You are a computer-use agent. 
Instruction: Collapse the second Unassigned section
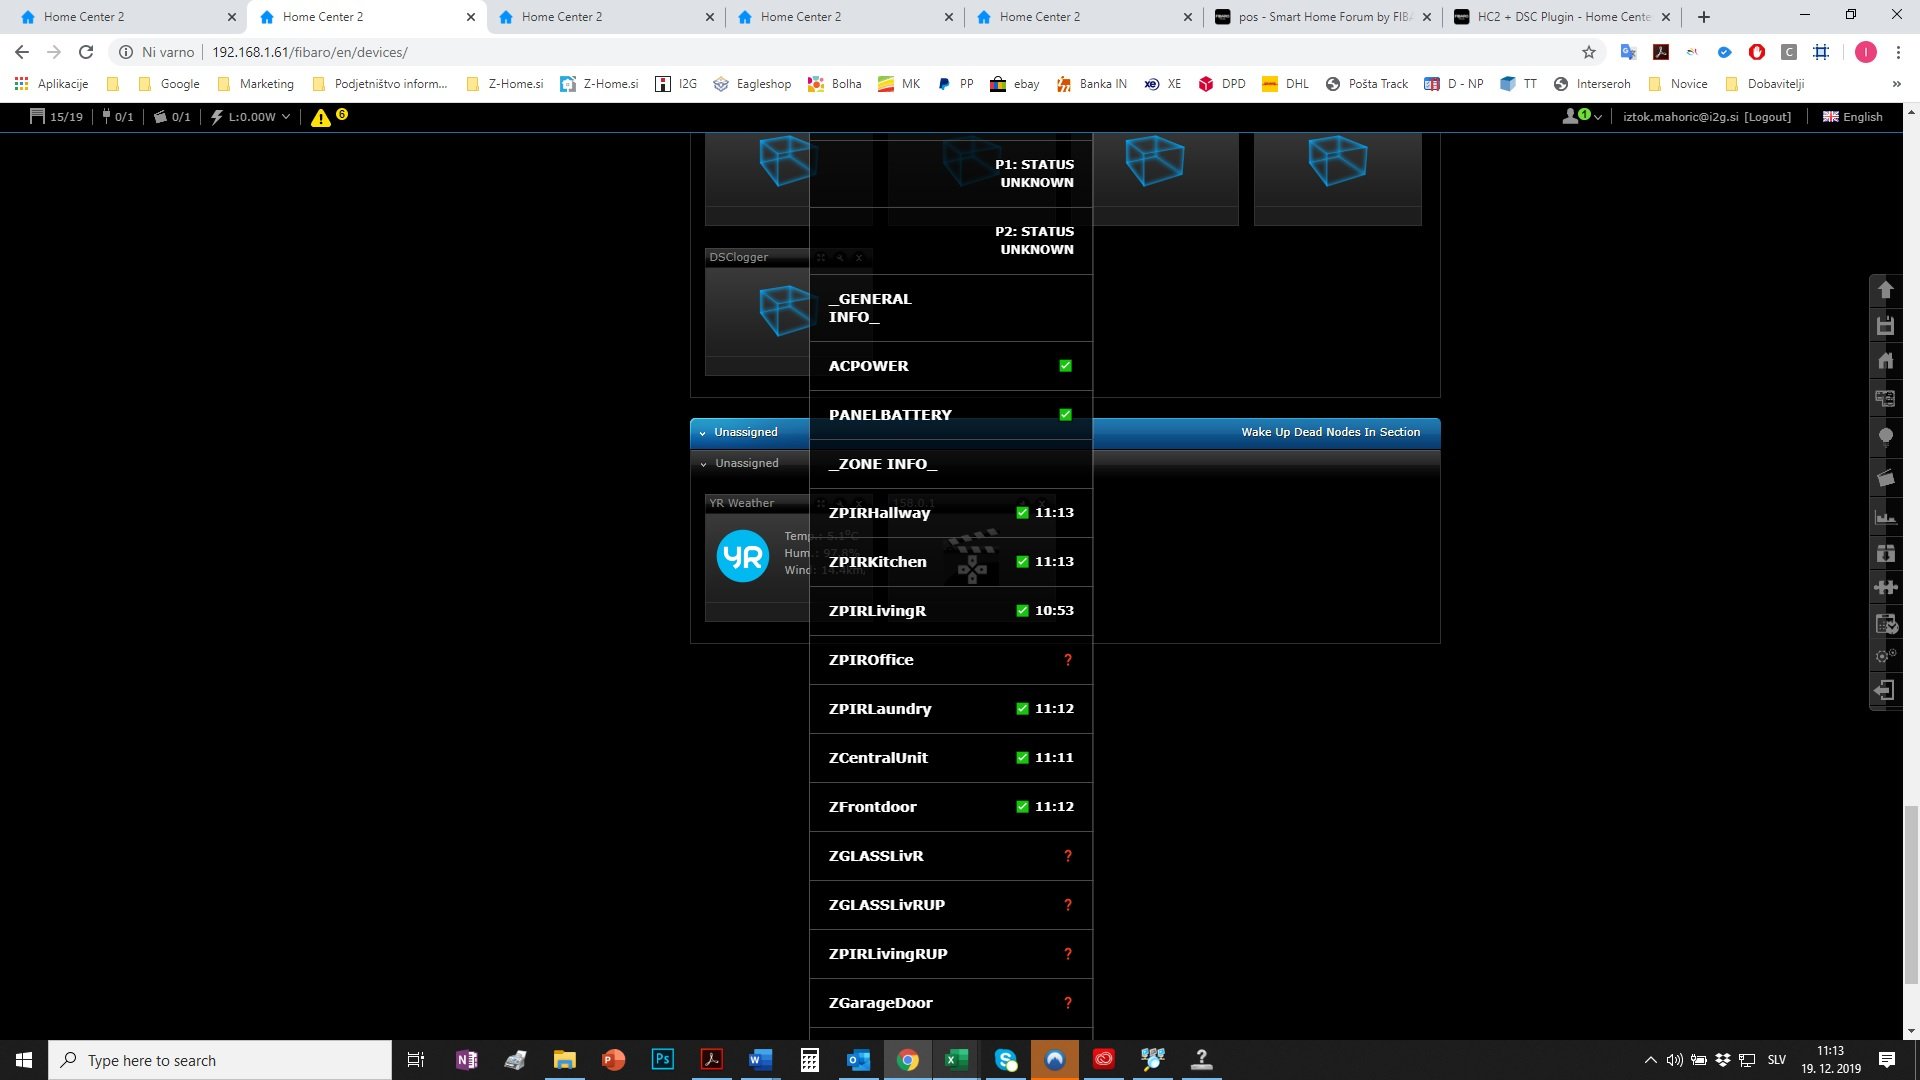pyautogui.click(x=704, y=463)
